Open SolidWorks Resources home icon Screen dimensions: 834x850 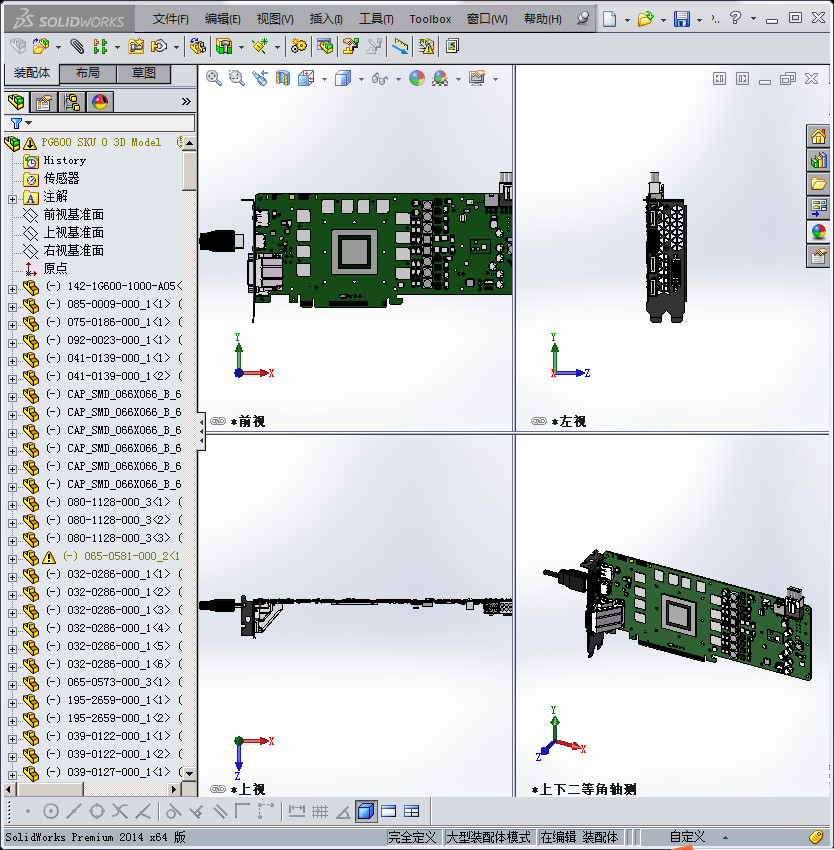click(818, 136)
